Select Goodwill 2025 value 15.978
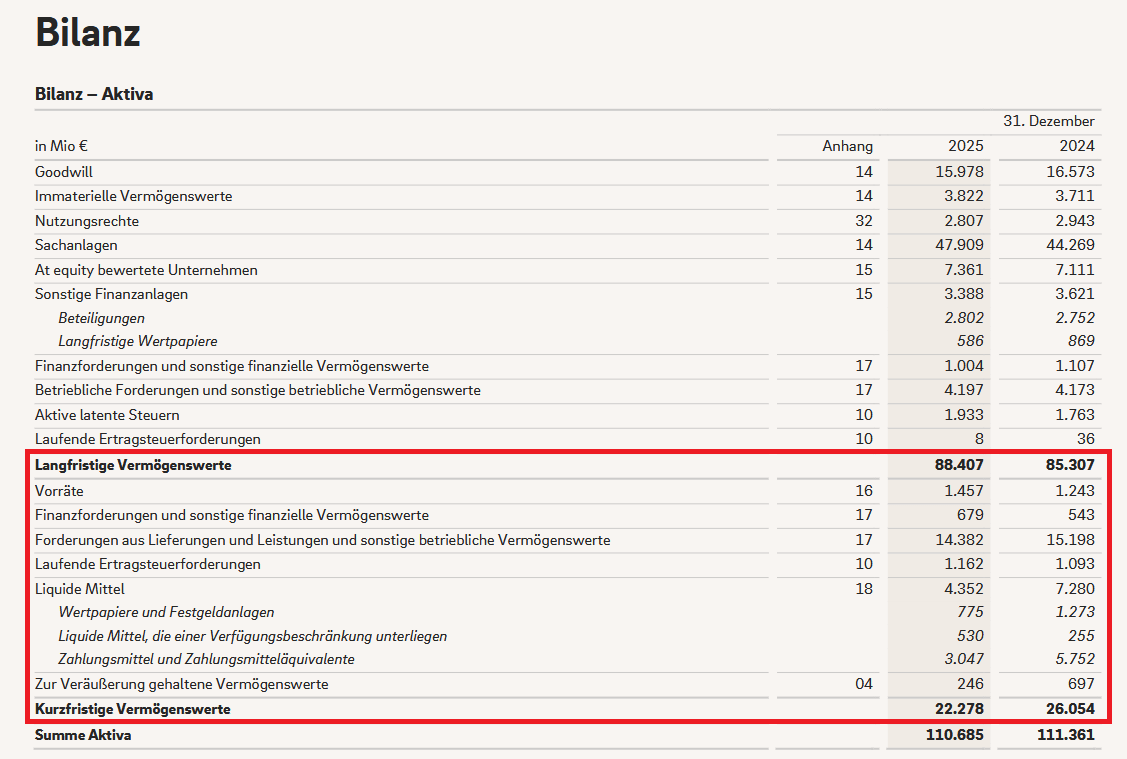This screenshot has height=759, width=1127. (959, 172)
